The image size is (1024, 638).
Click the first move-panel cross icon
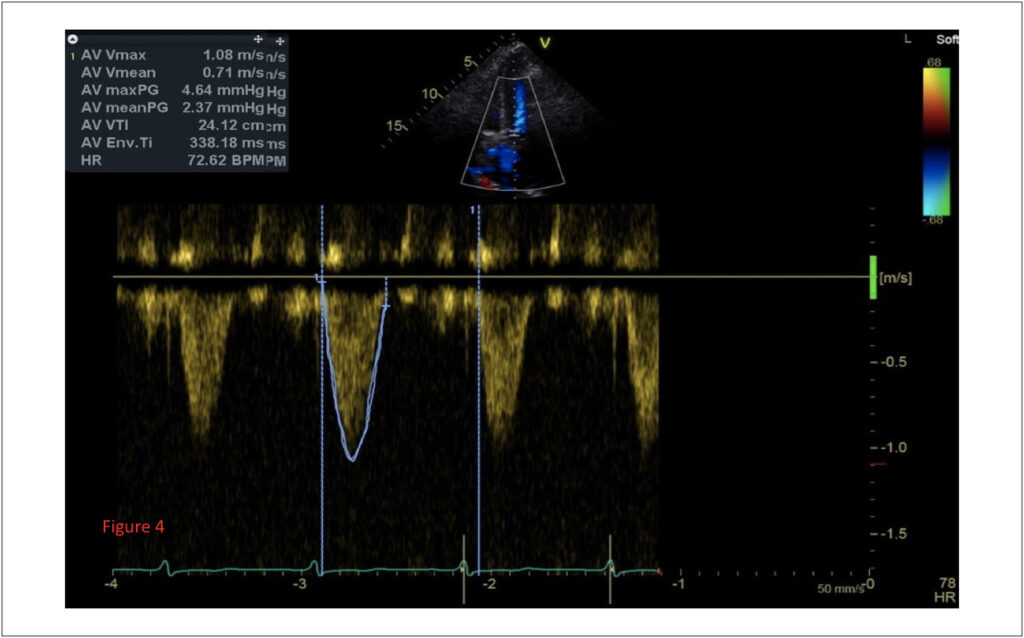click(258, 39)
